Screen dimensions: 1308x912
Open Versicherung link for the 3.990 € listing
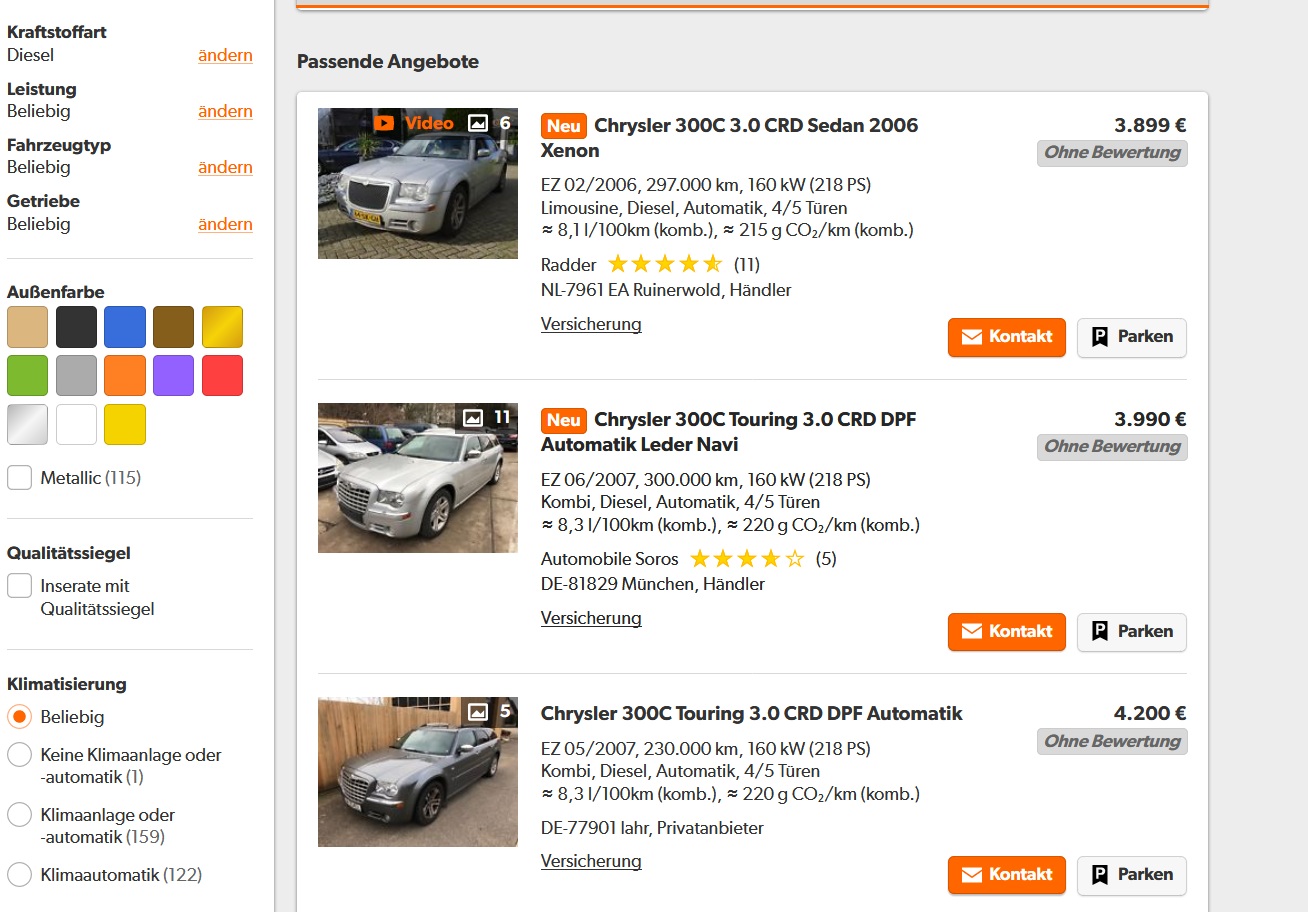point(591,618)
